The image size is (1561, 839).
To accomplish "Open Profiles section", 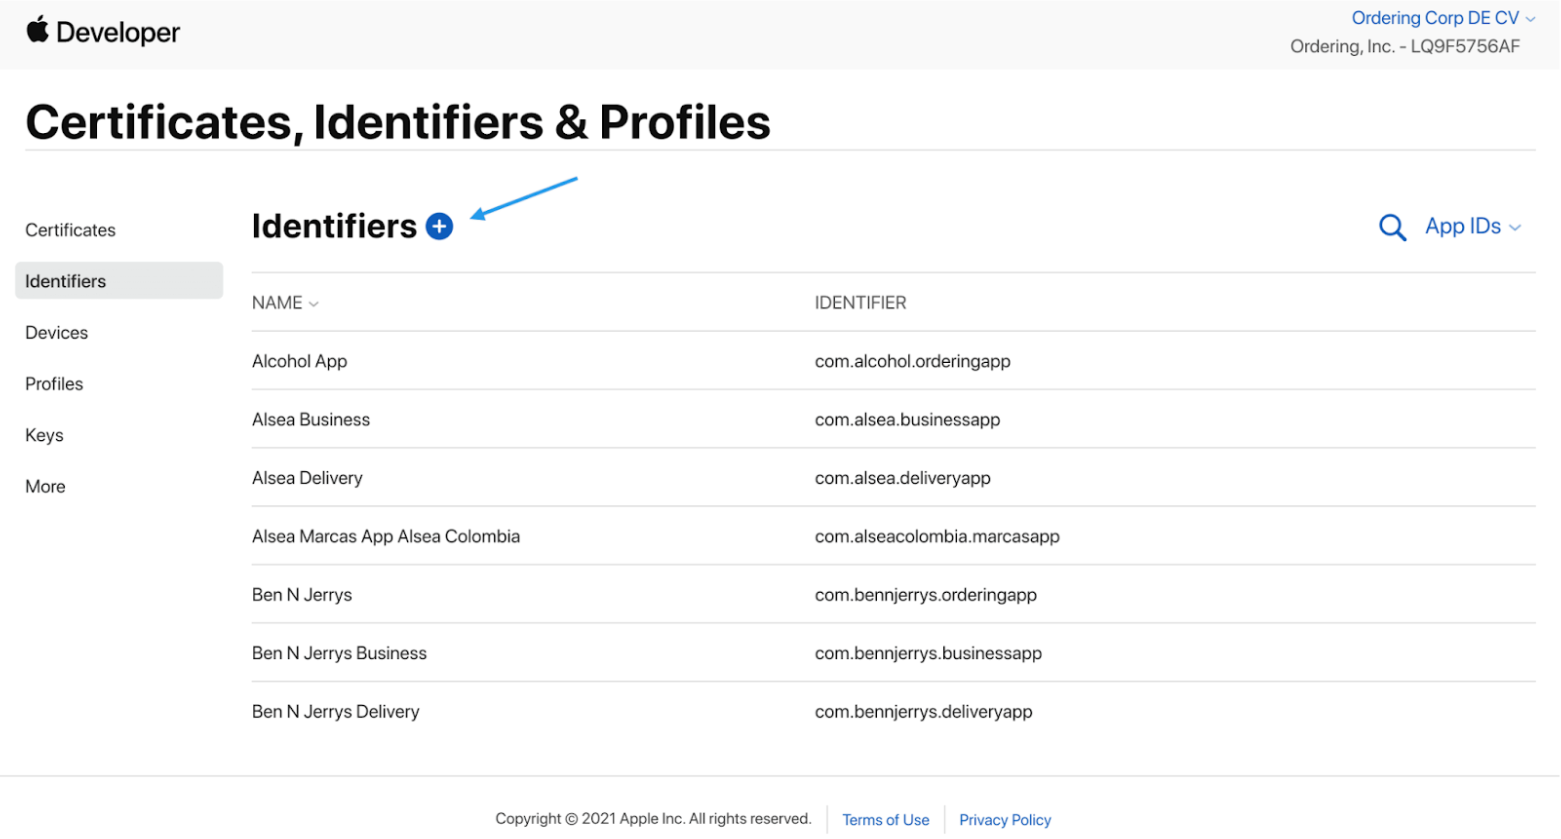I will click(x=54, y=384).
